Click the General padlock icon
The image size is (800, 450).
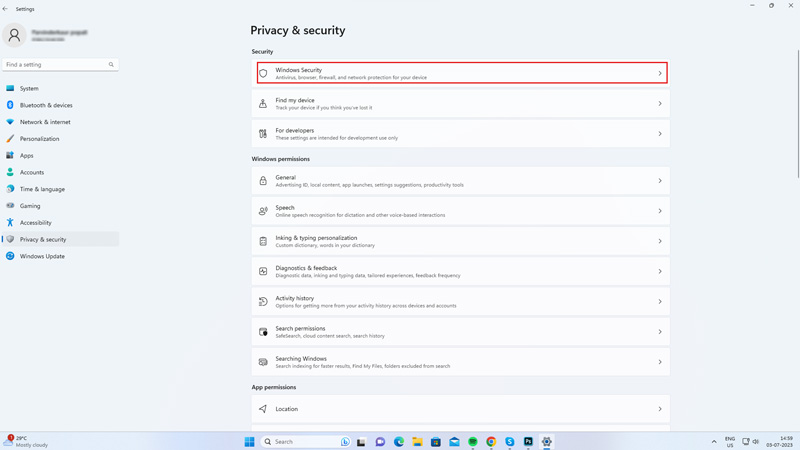tap(263, 181)
